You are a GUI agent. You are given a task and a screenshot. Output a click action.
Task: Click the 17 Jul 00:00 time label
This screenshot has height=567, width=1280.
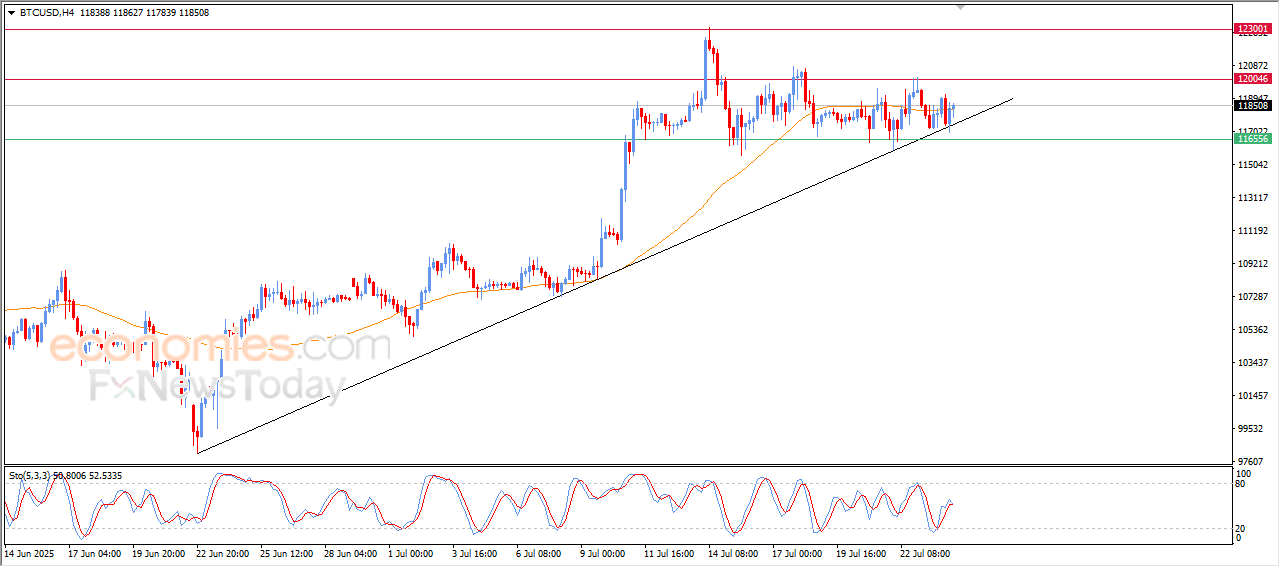tap(798, 552)
